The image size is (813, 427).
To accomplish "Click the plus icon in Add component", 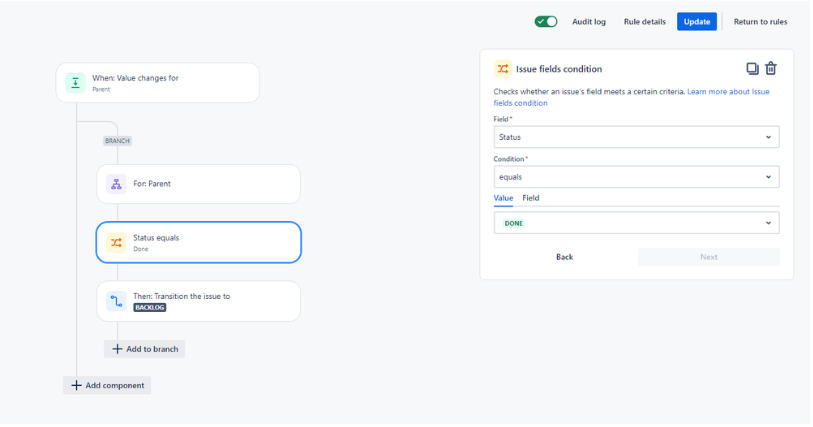I will [76, 386].
